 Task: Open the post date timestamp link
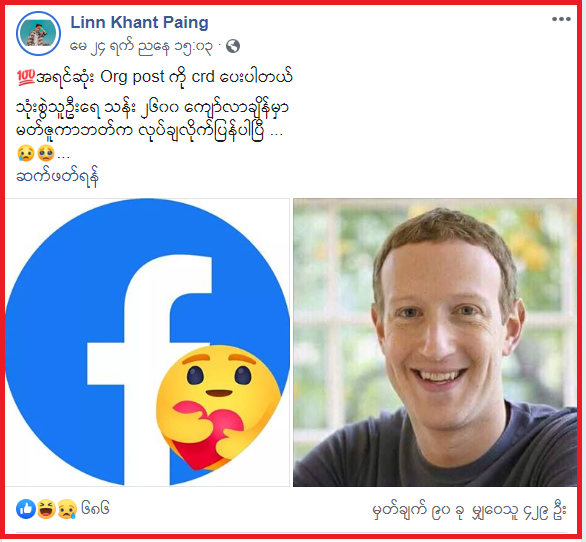point(142,47)
